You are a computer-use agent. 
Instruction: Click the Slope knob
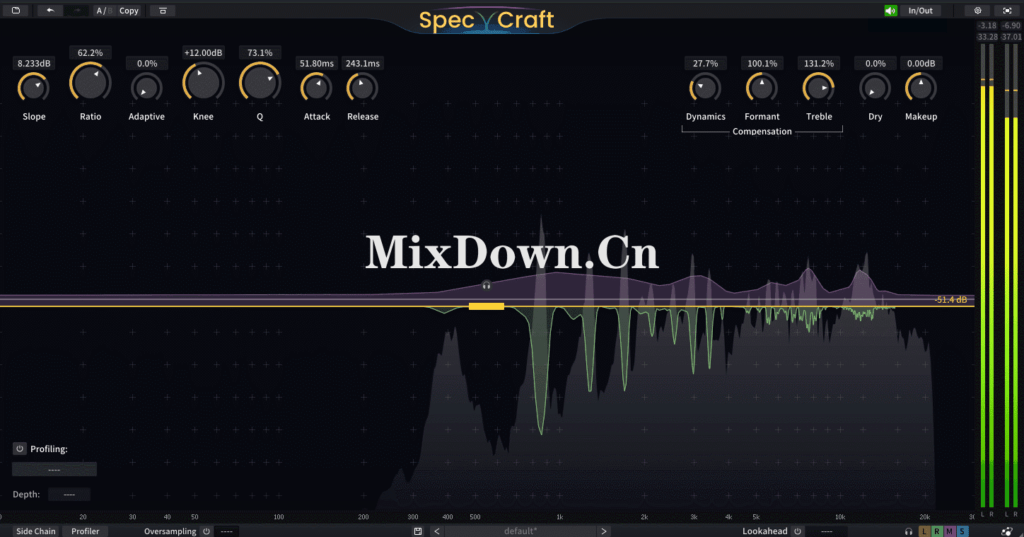(33, 88)
